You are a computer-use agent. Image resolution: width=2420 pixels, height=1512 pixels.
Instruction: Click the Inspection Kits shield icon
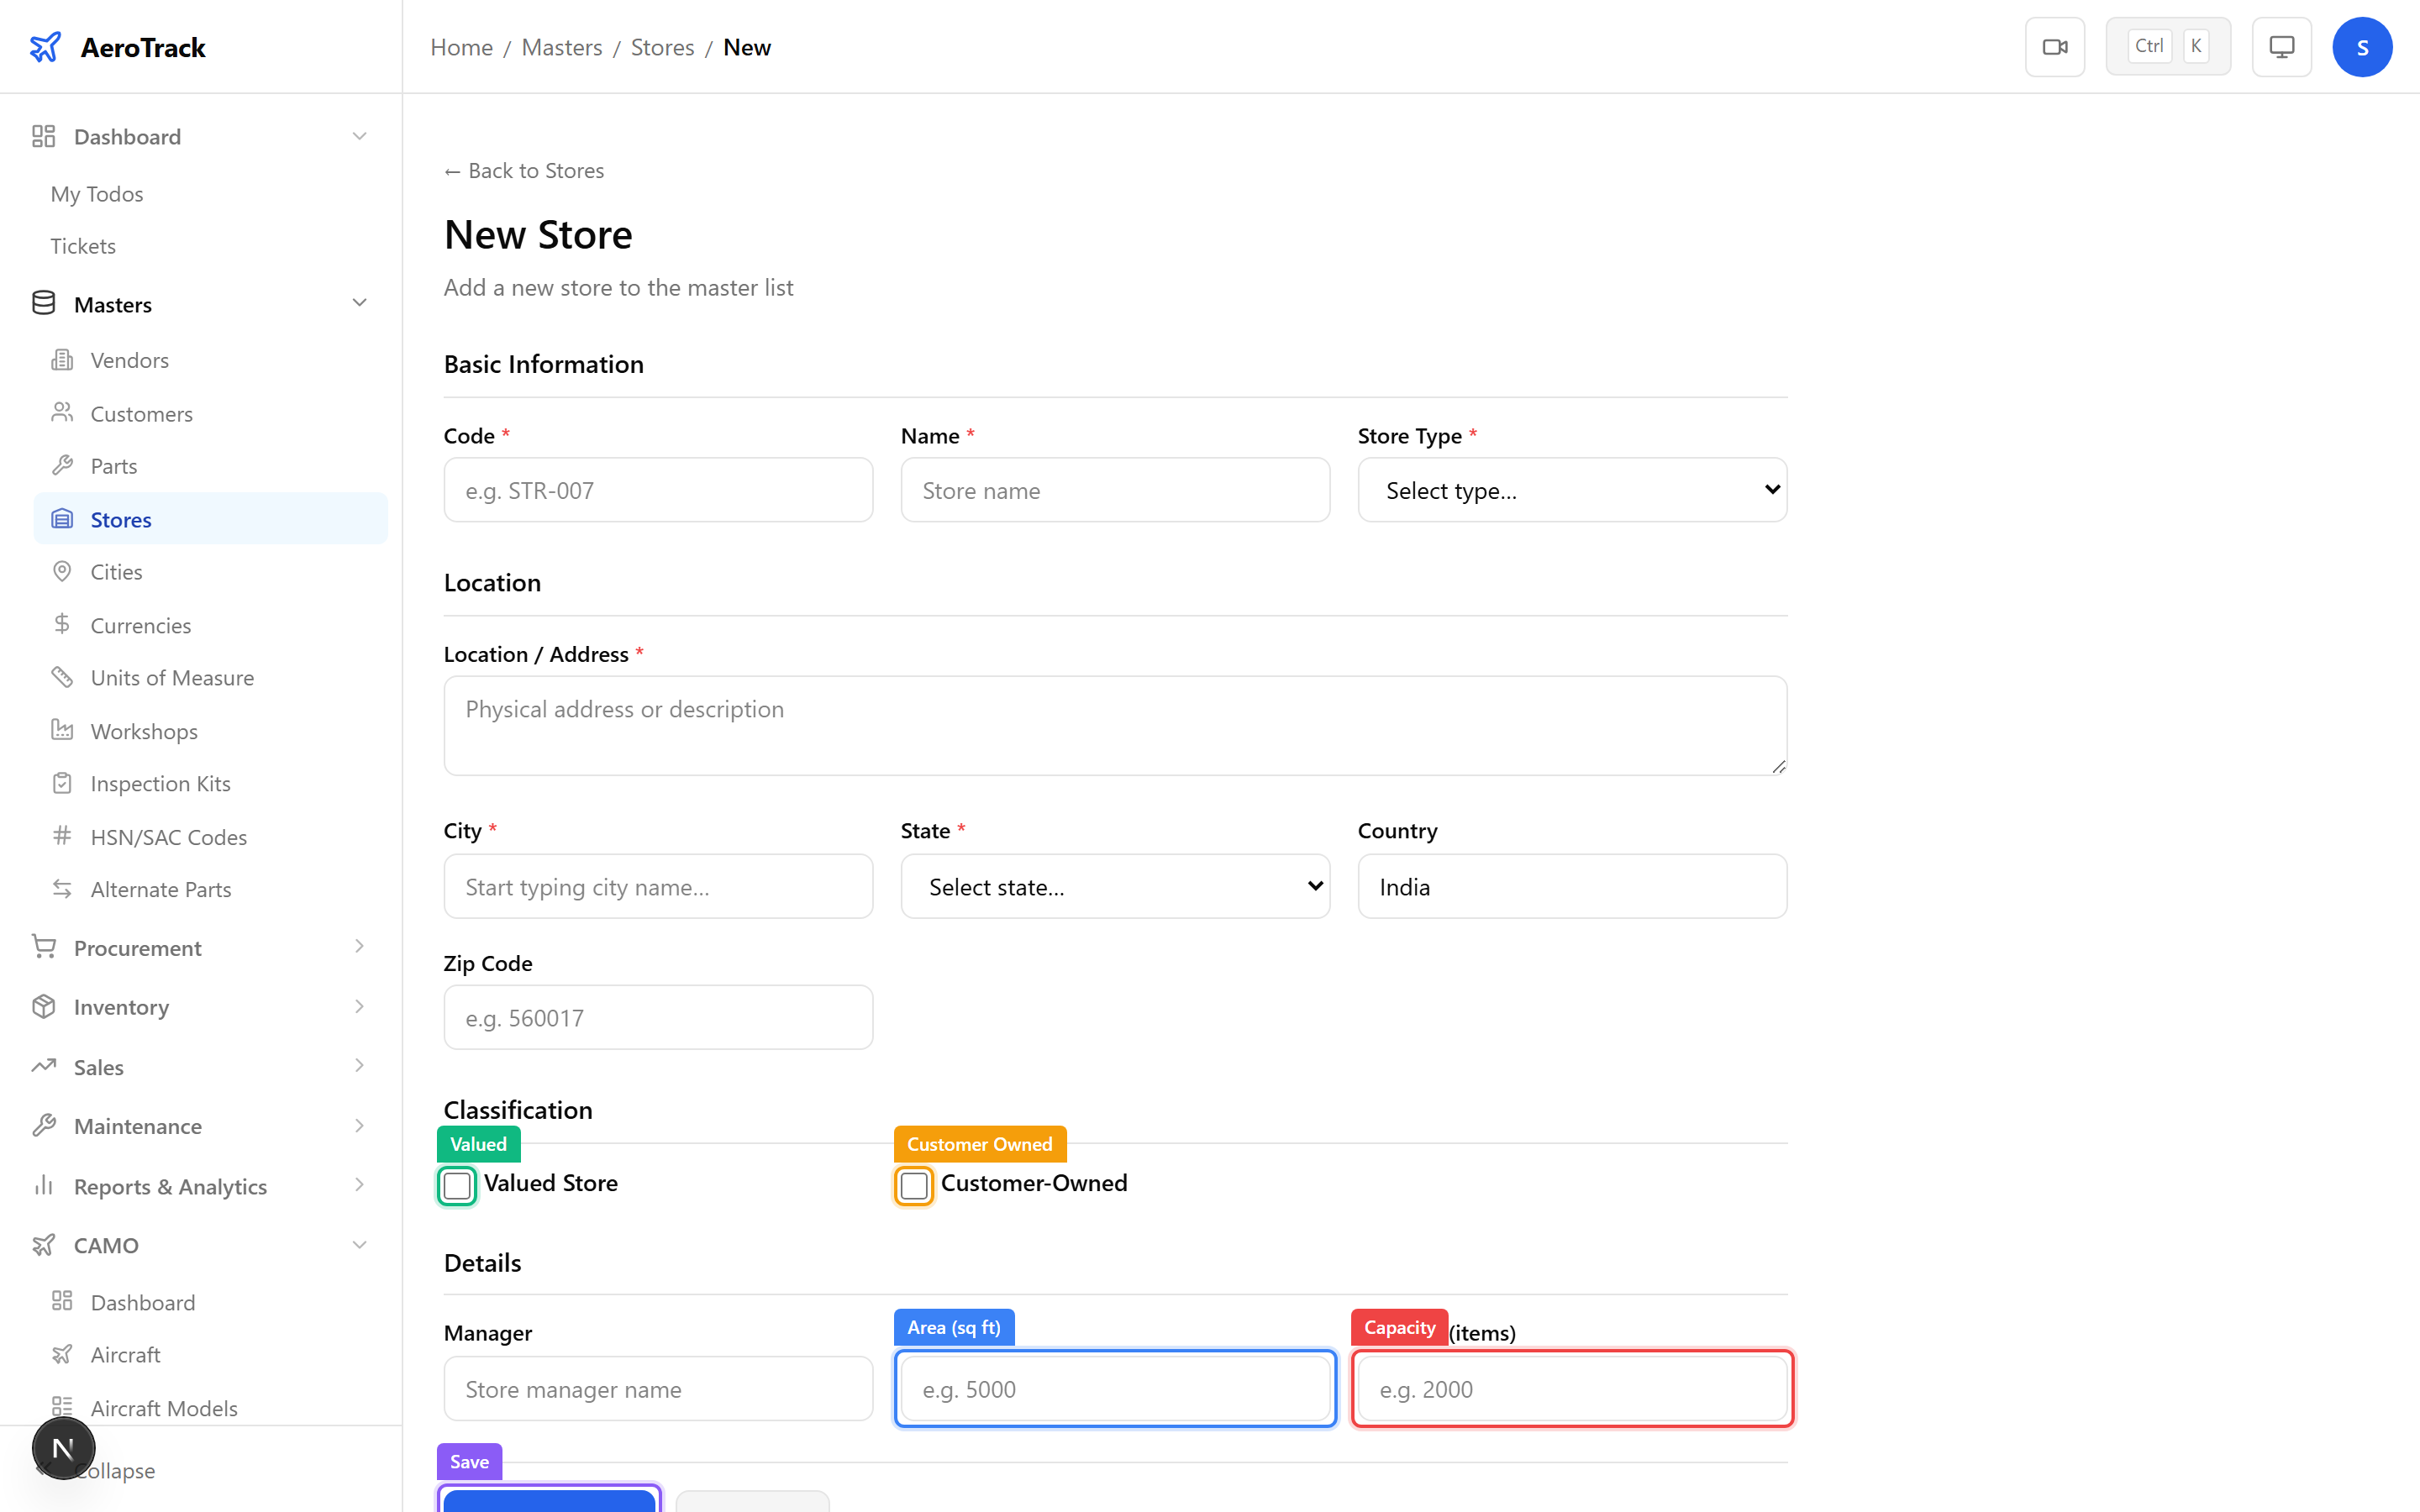pyautogui.click(x=62, y=783)
